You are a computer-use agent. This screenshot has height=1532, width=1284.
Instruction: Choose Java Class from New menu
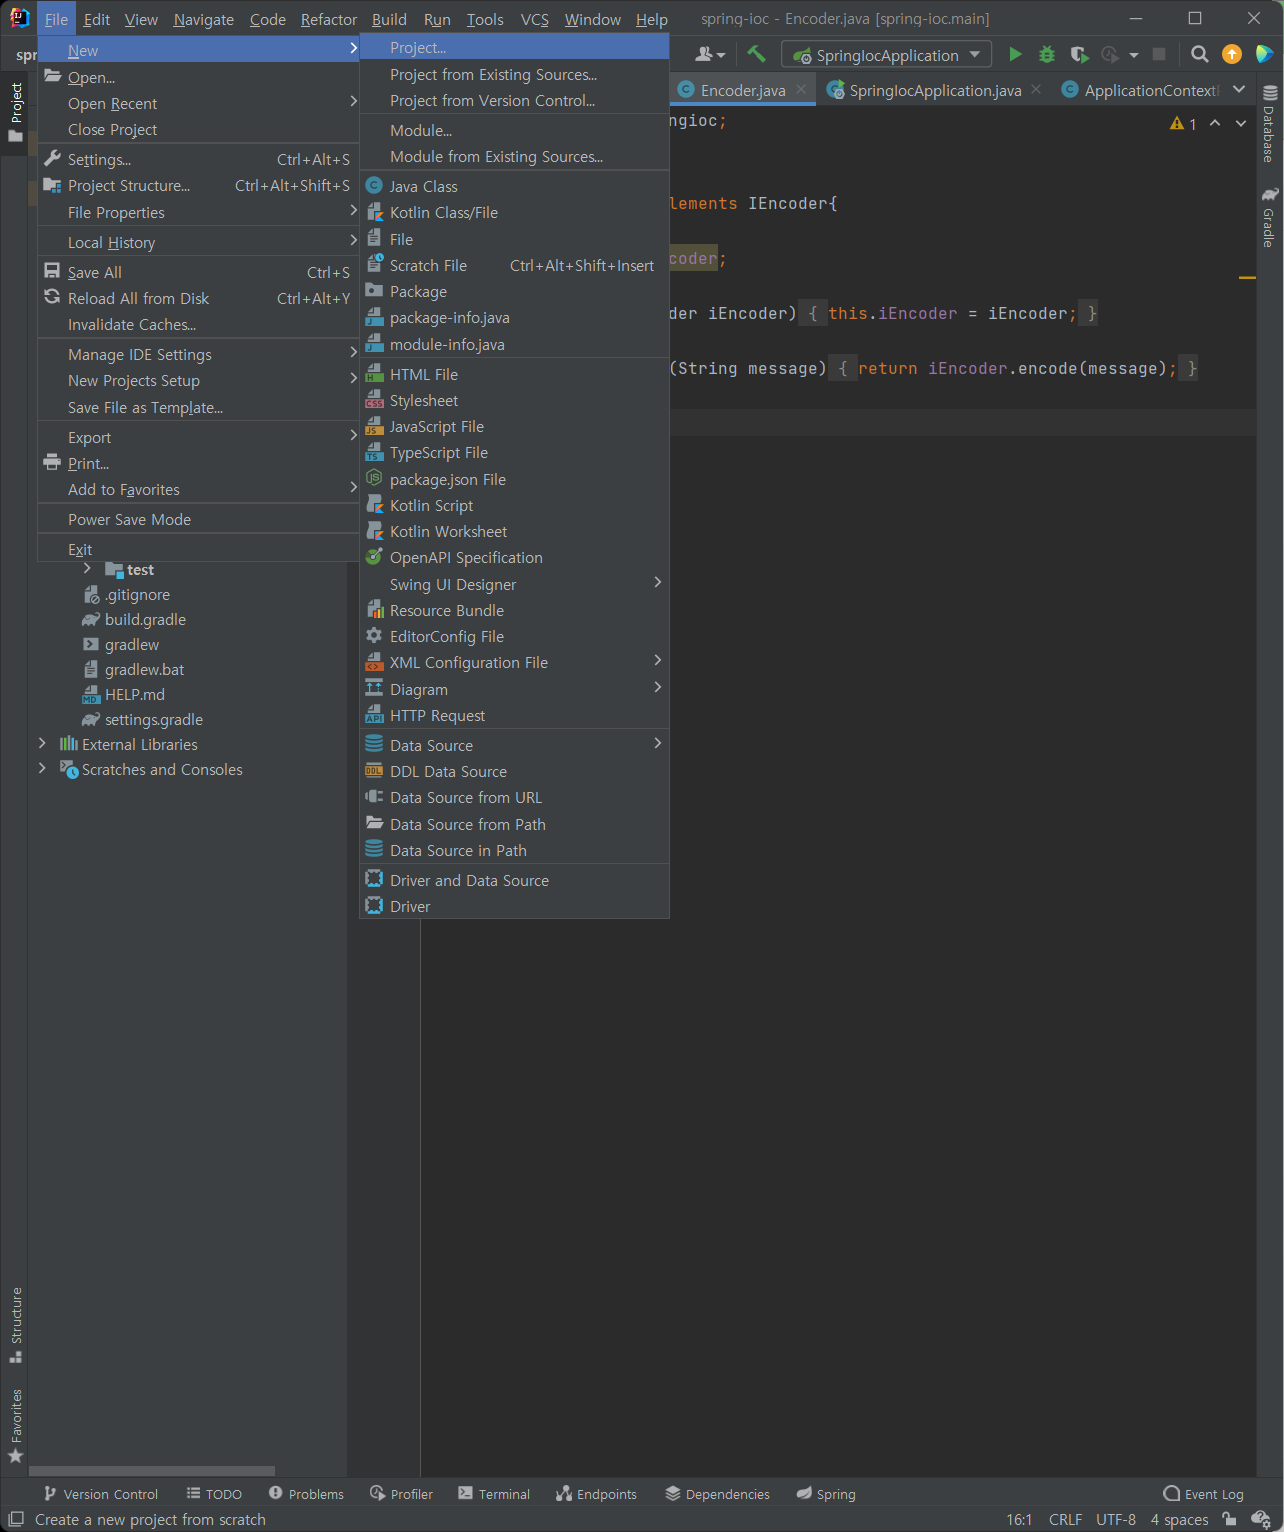click(514, 186)
